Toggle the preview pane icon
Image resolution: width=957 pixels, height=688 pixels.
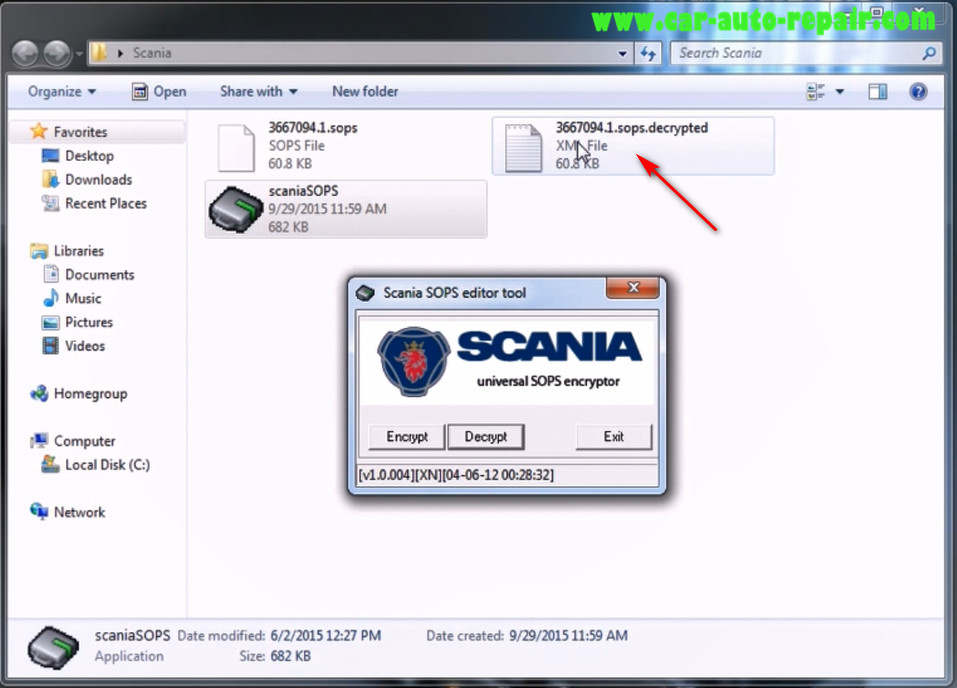tap(878, 92)
